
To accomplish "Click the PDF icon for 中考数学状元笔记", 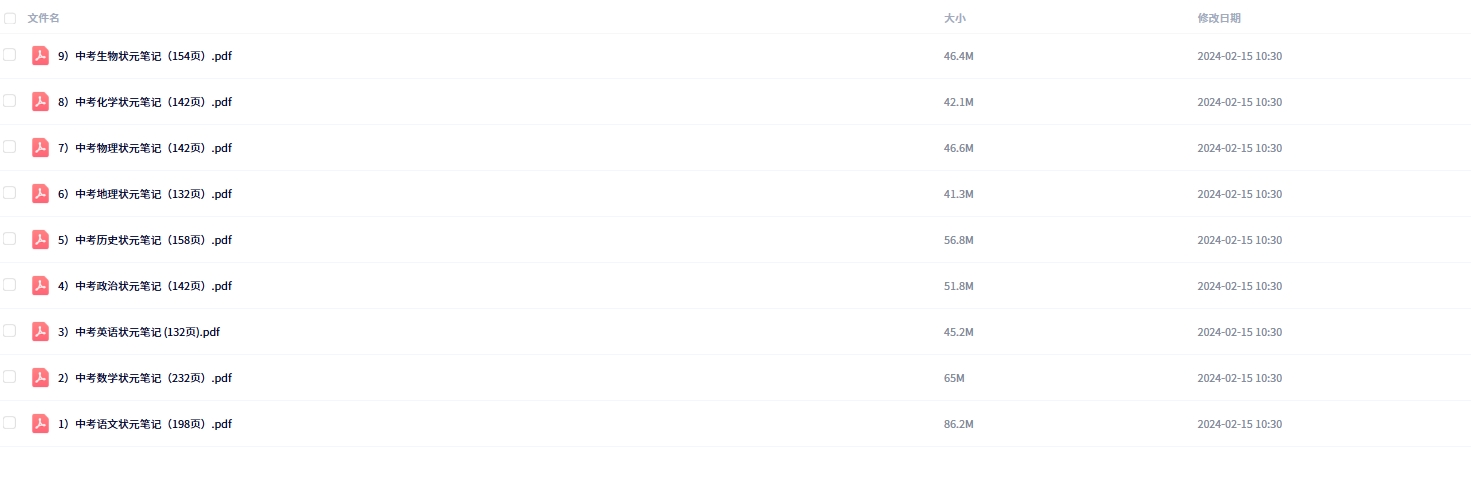I will tap(40, 378).
